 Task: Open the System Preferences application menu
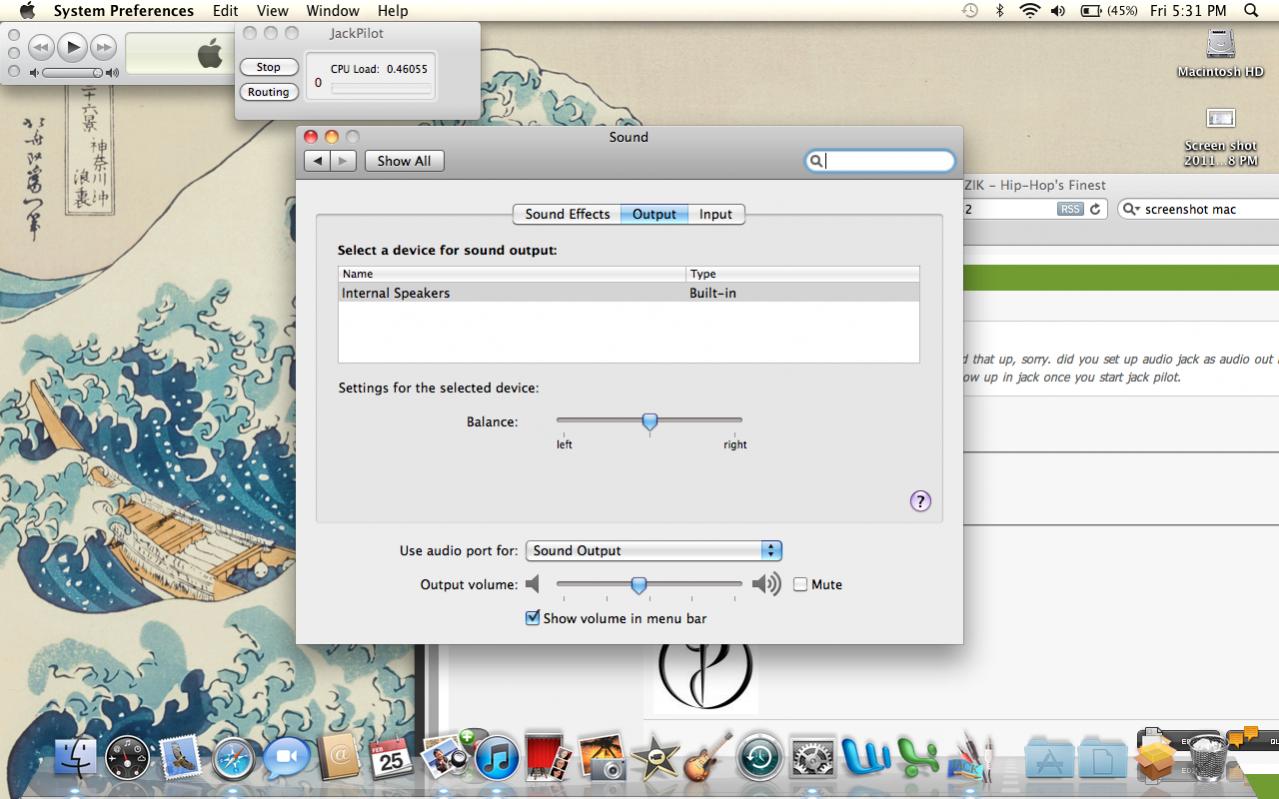124,11
